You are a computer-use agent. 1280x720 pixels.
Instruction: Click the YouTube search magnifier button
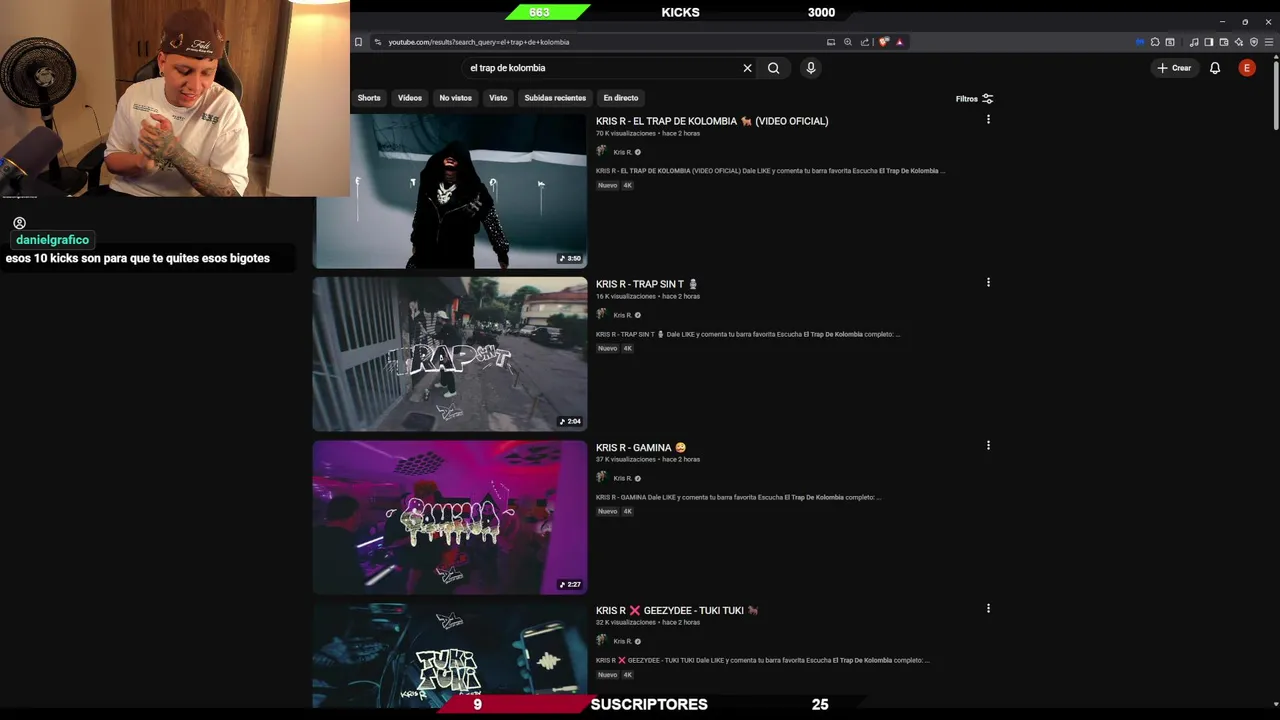[773, 68]
